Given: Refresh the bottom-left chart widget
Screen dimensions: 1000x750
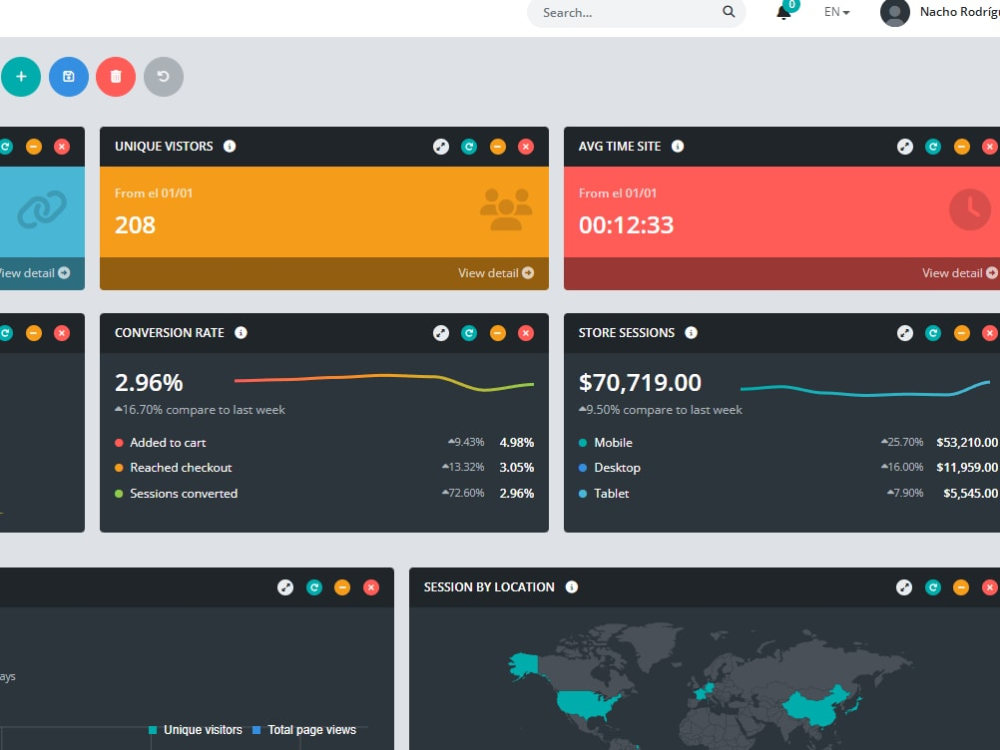Looking at the screenshot, I should click(x=314, y=587).
